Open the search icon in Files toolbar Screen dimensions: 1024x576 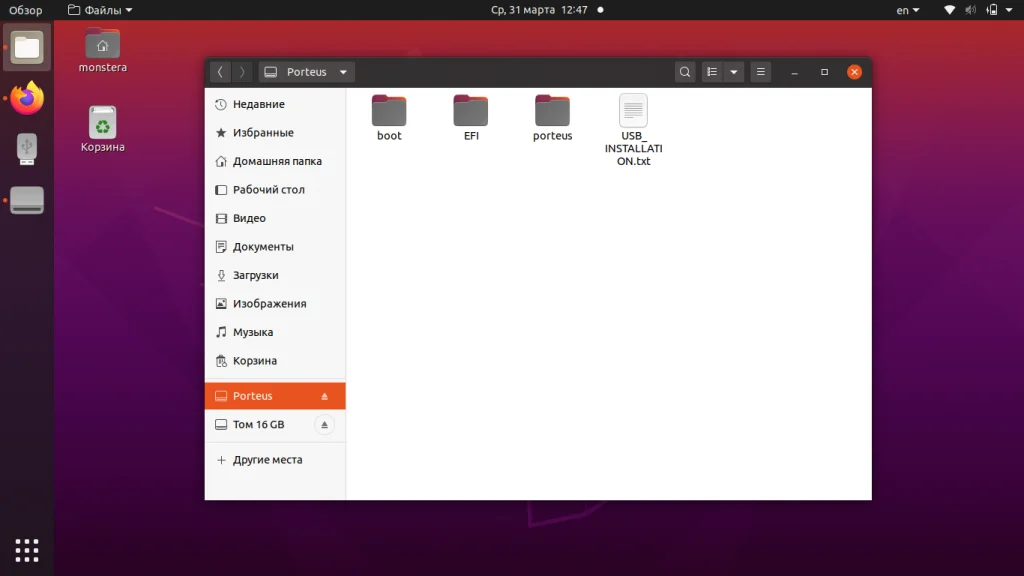684,71
